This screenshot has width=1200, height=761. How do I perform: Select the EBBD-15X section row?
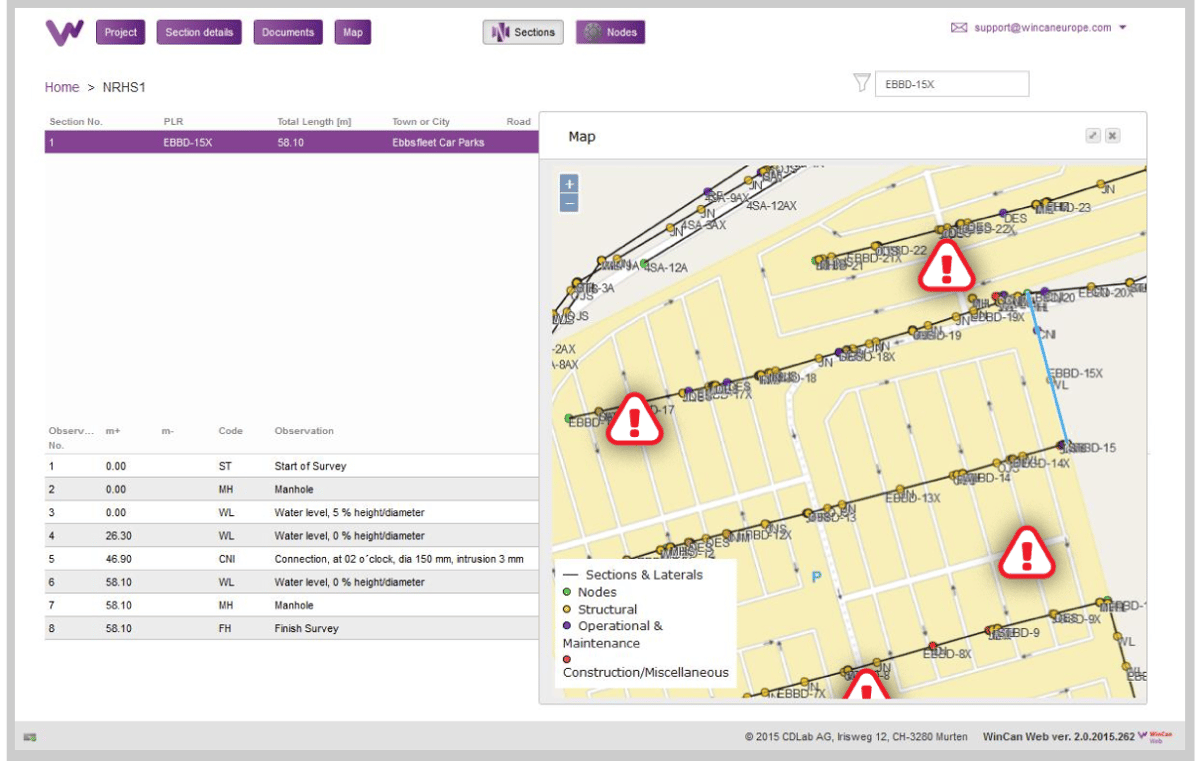pyautogui.click(x=292, y=143)
